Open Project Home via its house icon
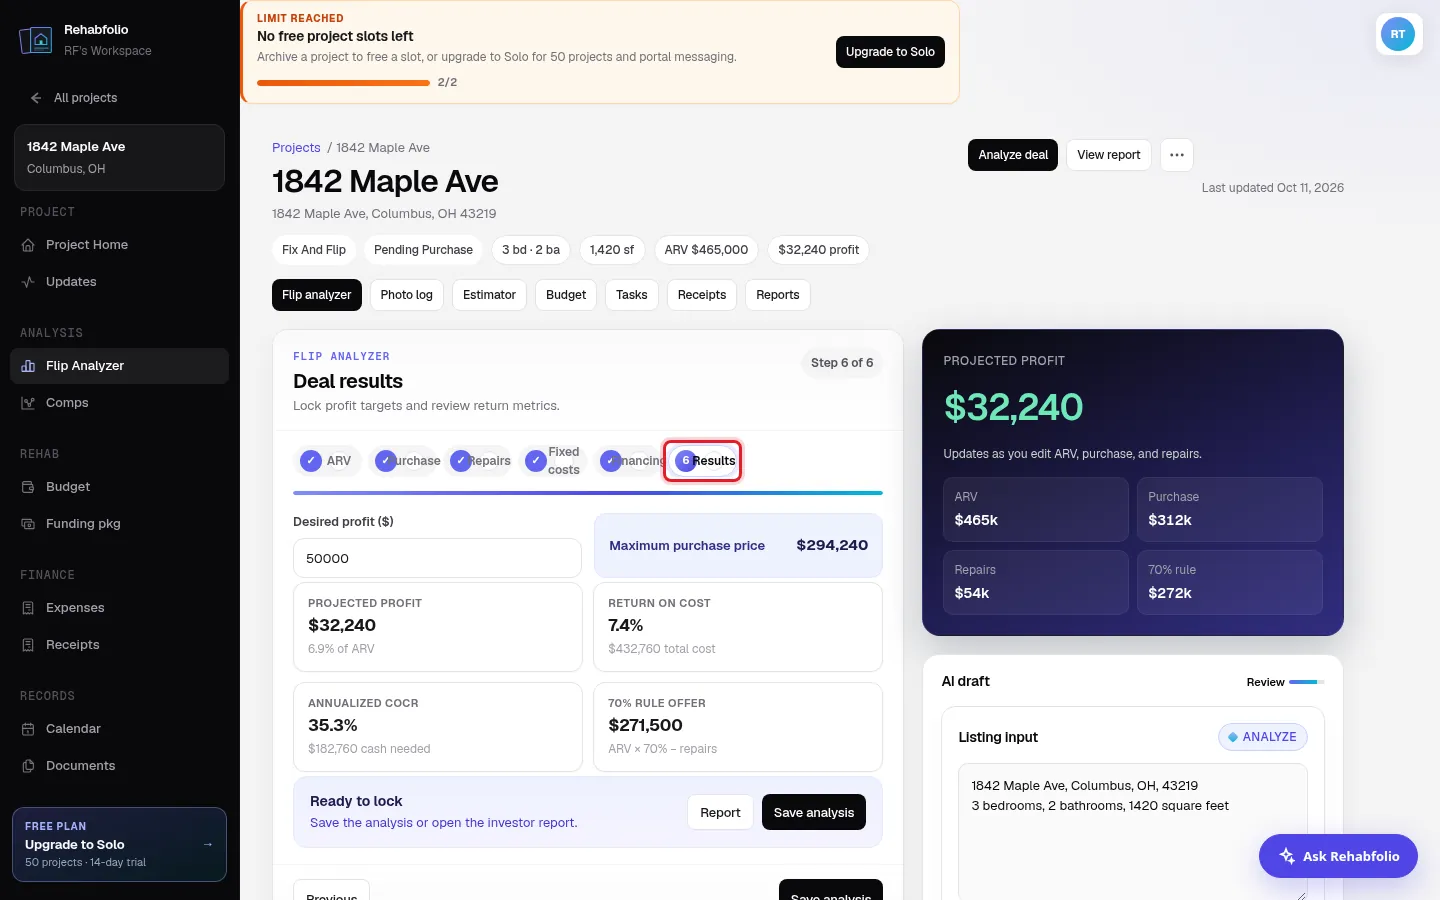This screenshot has height=900, width=1440. pos(28,245)
